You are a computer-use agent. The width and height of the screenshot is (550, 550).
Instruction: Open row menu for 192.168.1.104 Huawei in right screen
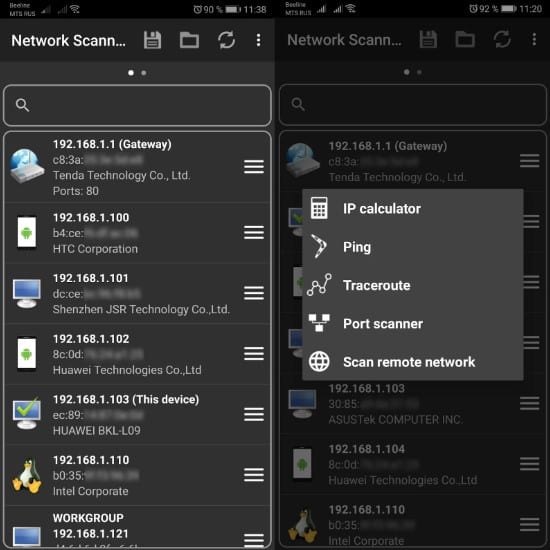(x=530, y=464)
